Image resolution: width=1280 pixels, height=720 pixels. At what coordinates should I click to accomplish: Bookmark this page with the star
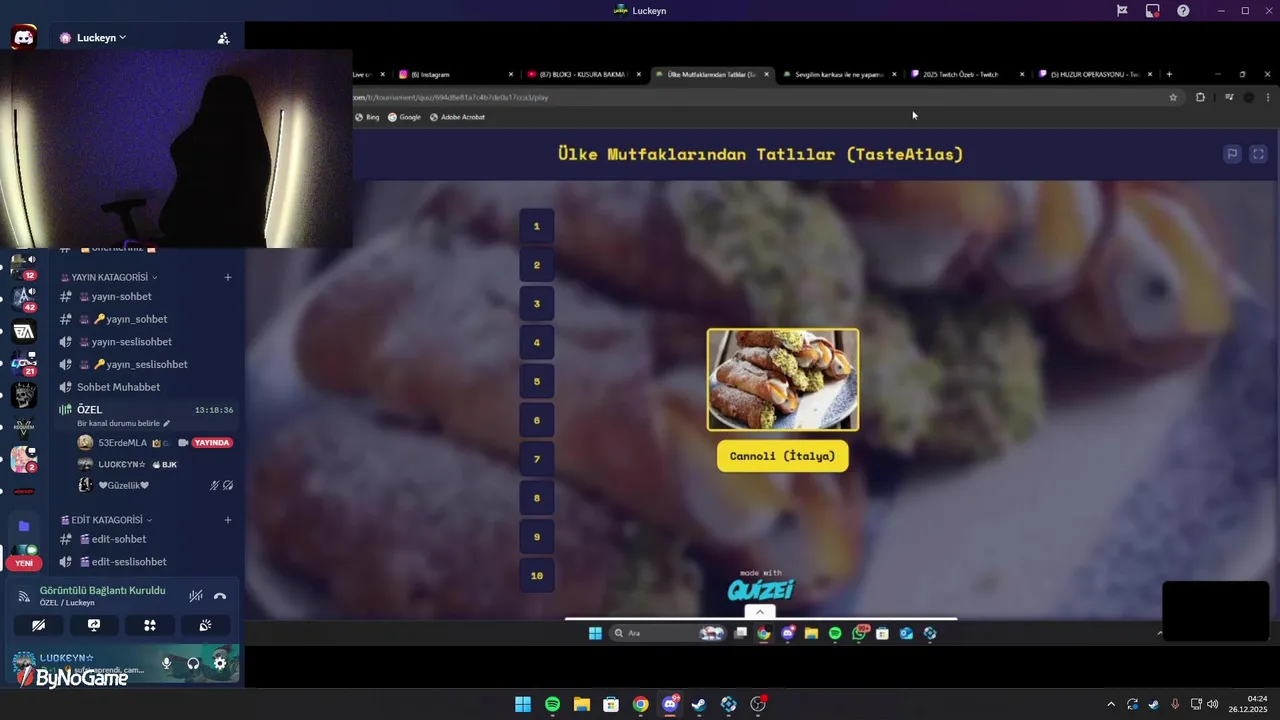pos(1173,97)
